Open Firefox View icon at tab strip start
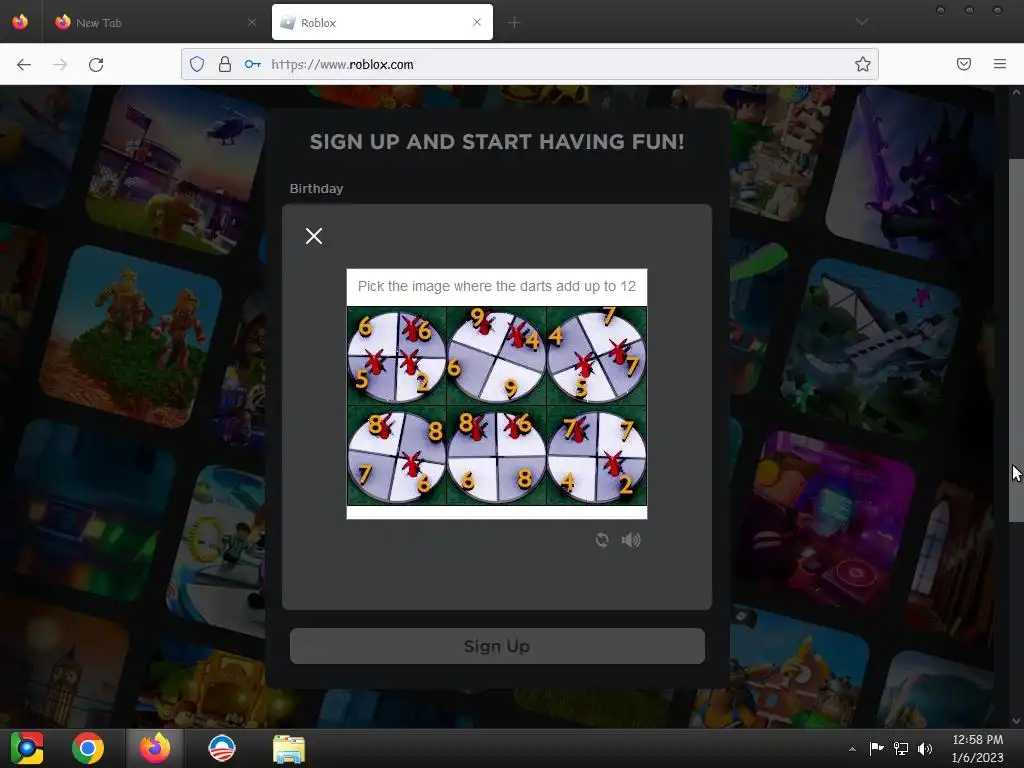Screen dimensions: 1024x768 [20, 22]
